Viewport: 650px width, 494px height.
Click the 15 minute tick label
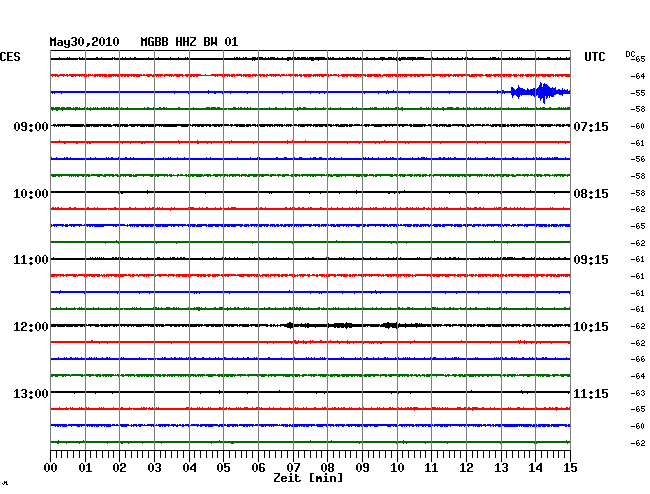(570, 467)
